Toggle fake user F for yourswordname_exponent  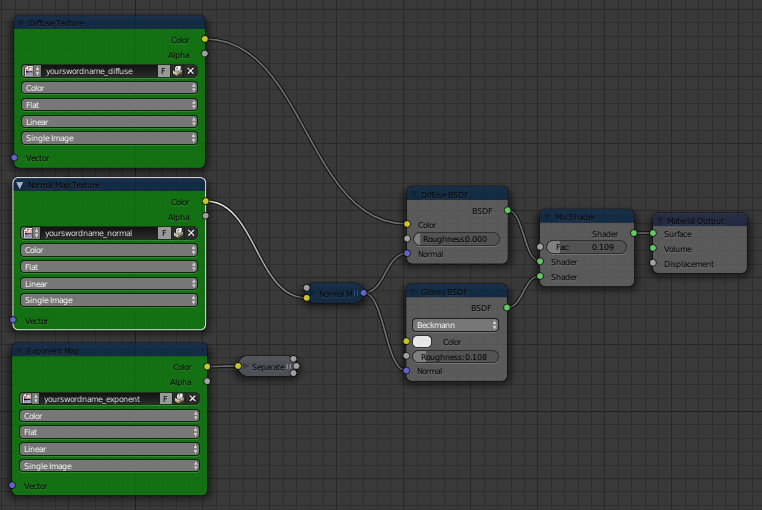[165, 399]
